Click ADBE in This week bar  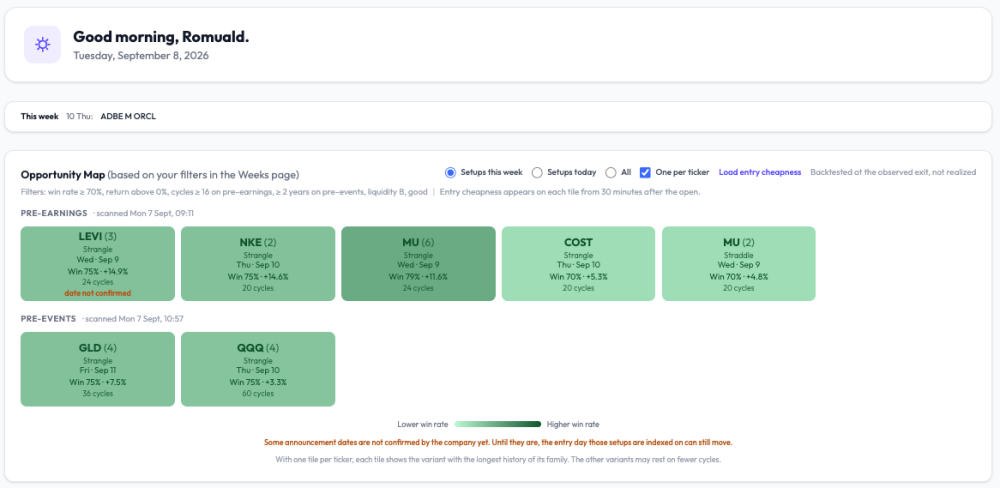[x=110, y=117]
